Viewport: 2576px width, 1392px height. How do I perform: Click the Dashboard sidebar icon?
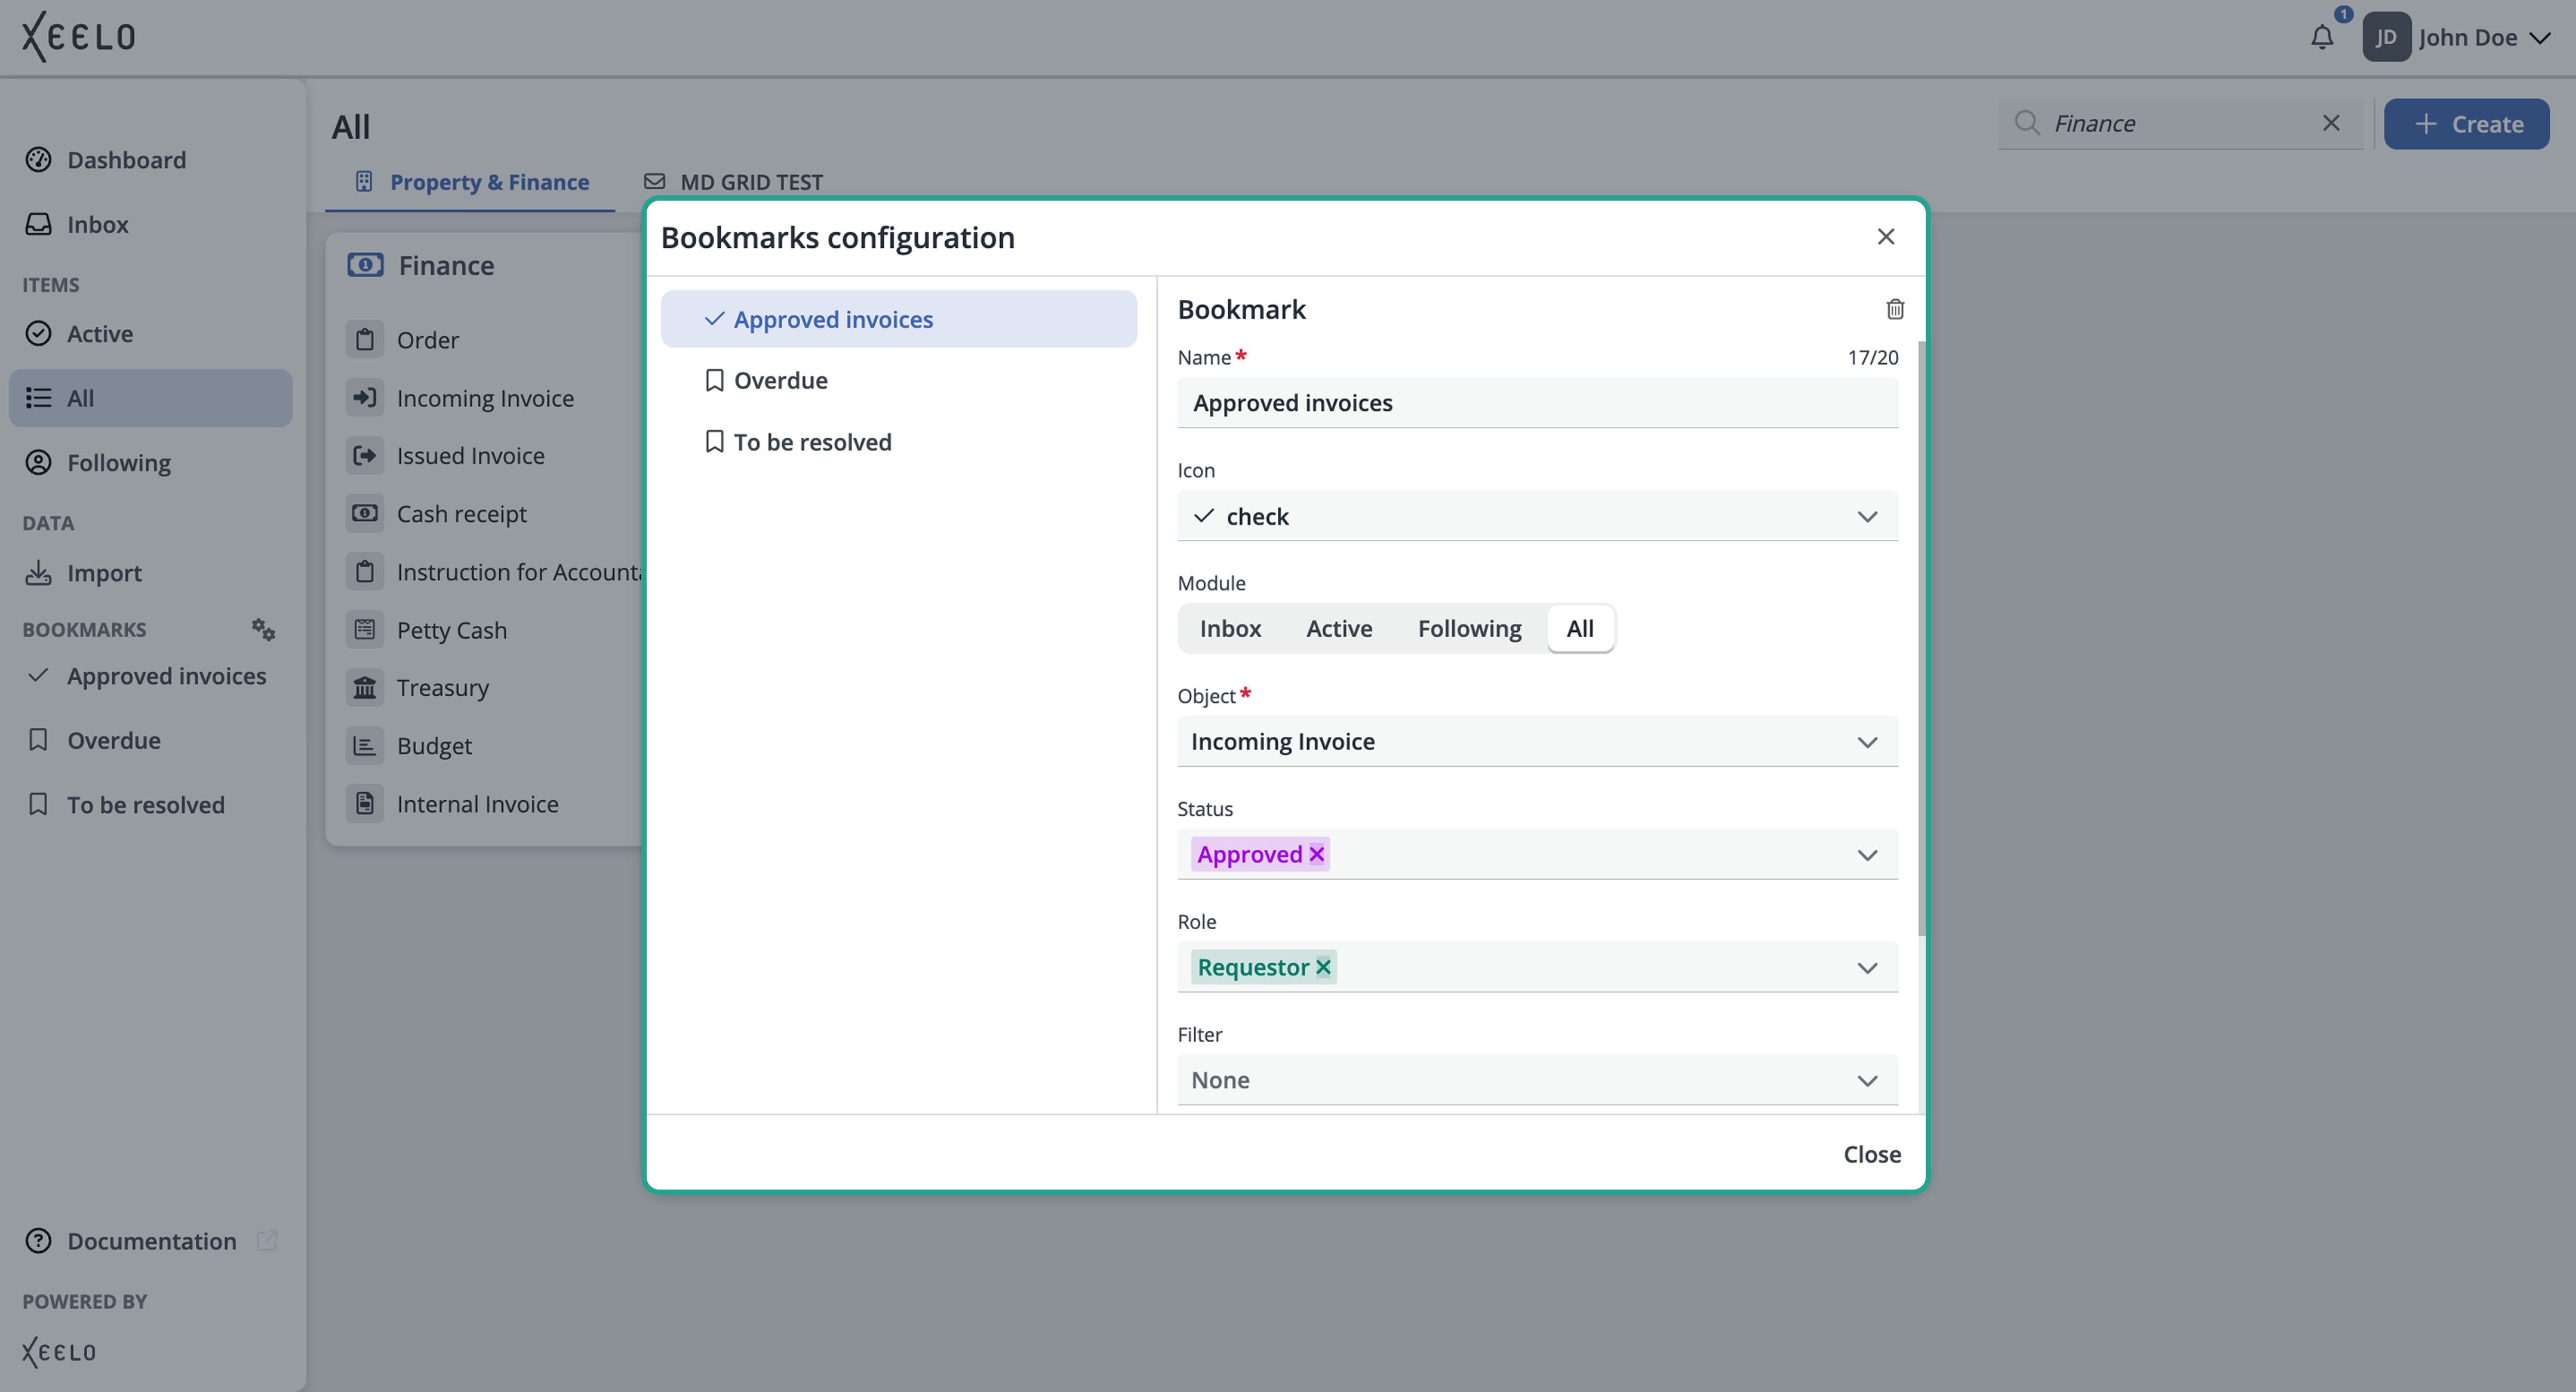tap(38, 160)
